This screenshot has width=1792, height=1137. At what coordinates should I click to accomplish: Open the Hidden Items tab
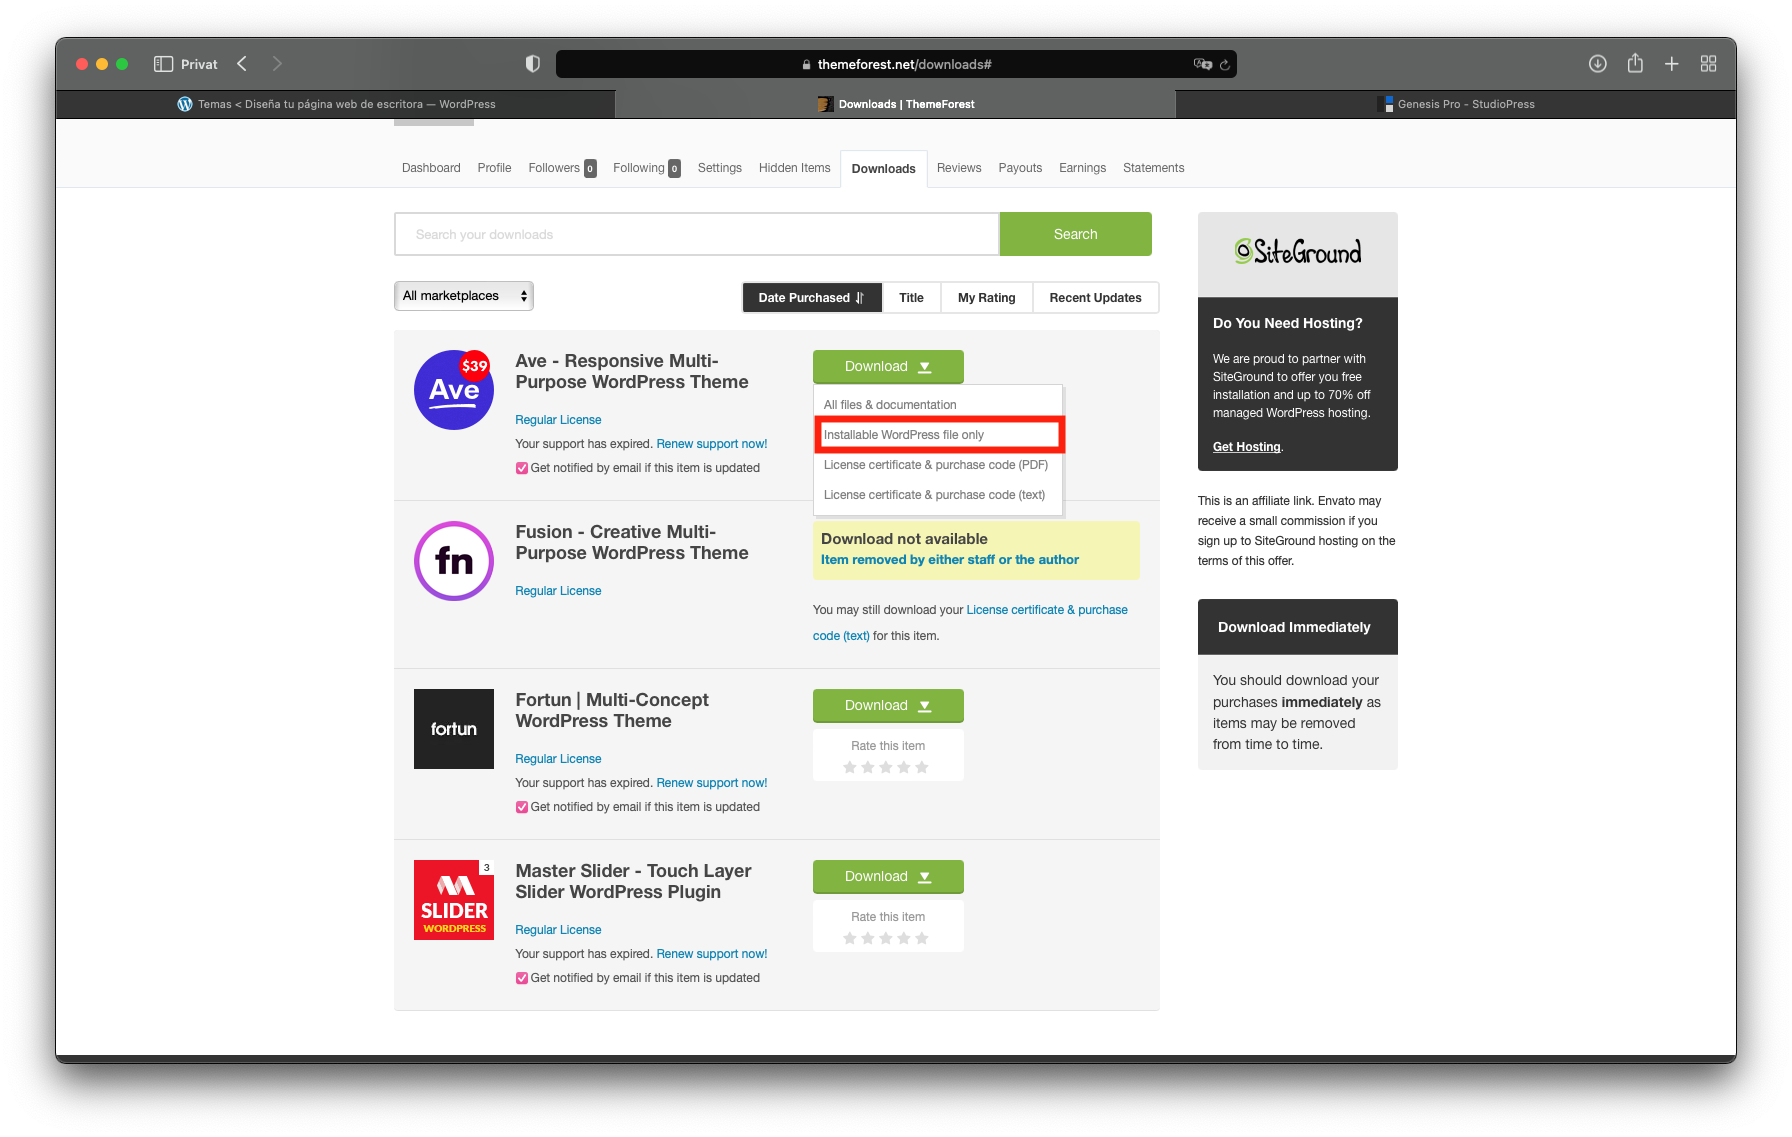point(795,168)
